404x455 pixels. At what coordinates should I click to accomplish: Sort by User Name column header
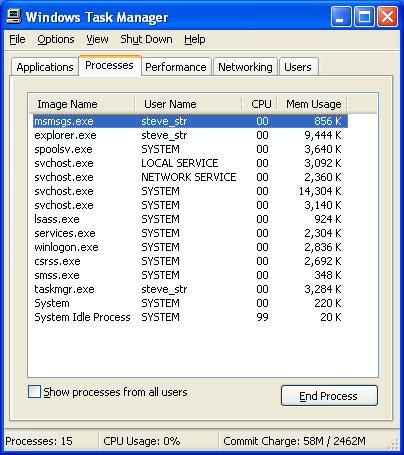pos(188,104)
